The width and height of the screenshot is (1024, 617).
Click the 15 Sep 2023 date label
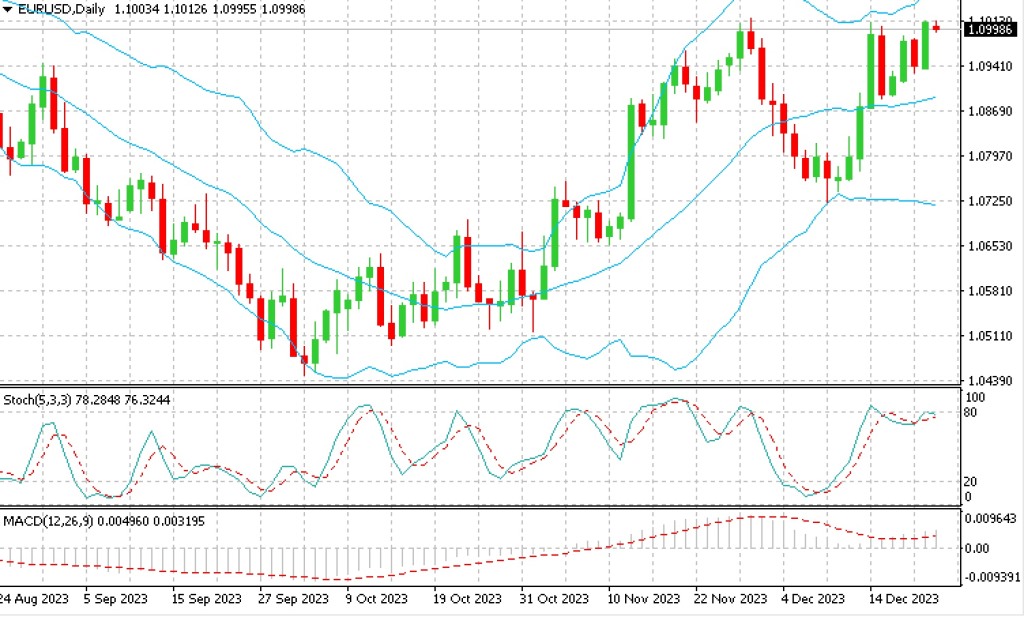(206, 599)
